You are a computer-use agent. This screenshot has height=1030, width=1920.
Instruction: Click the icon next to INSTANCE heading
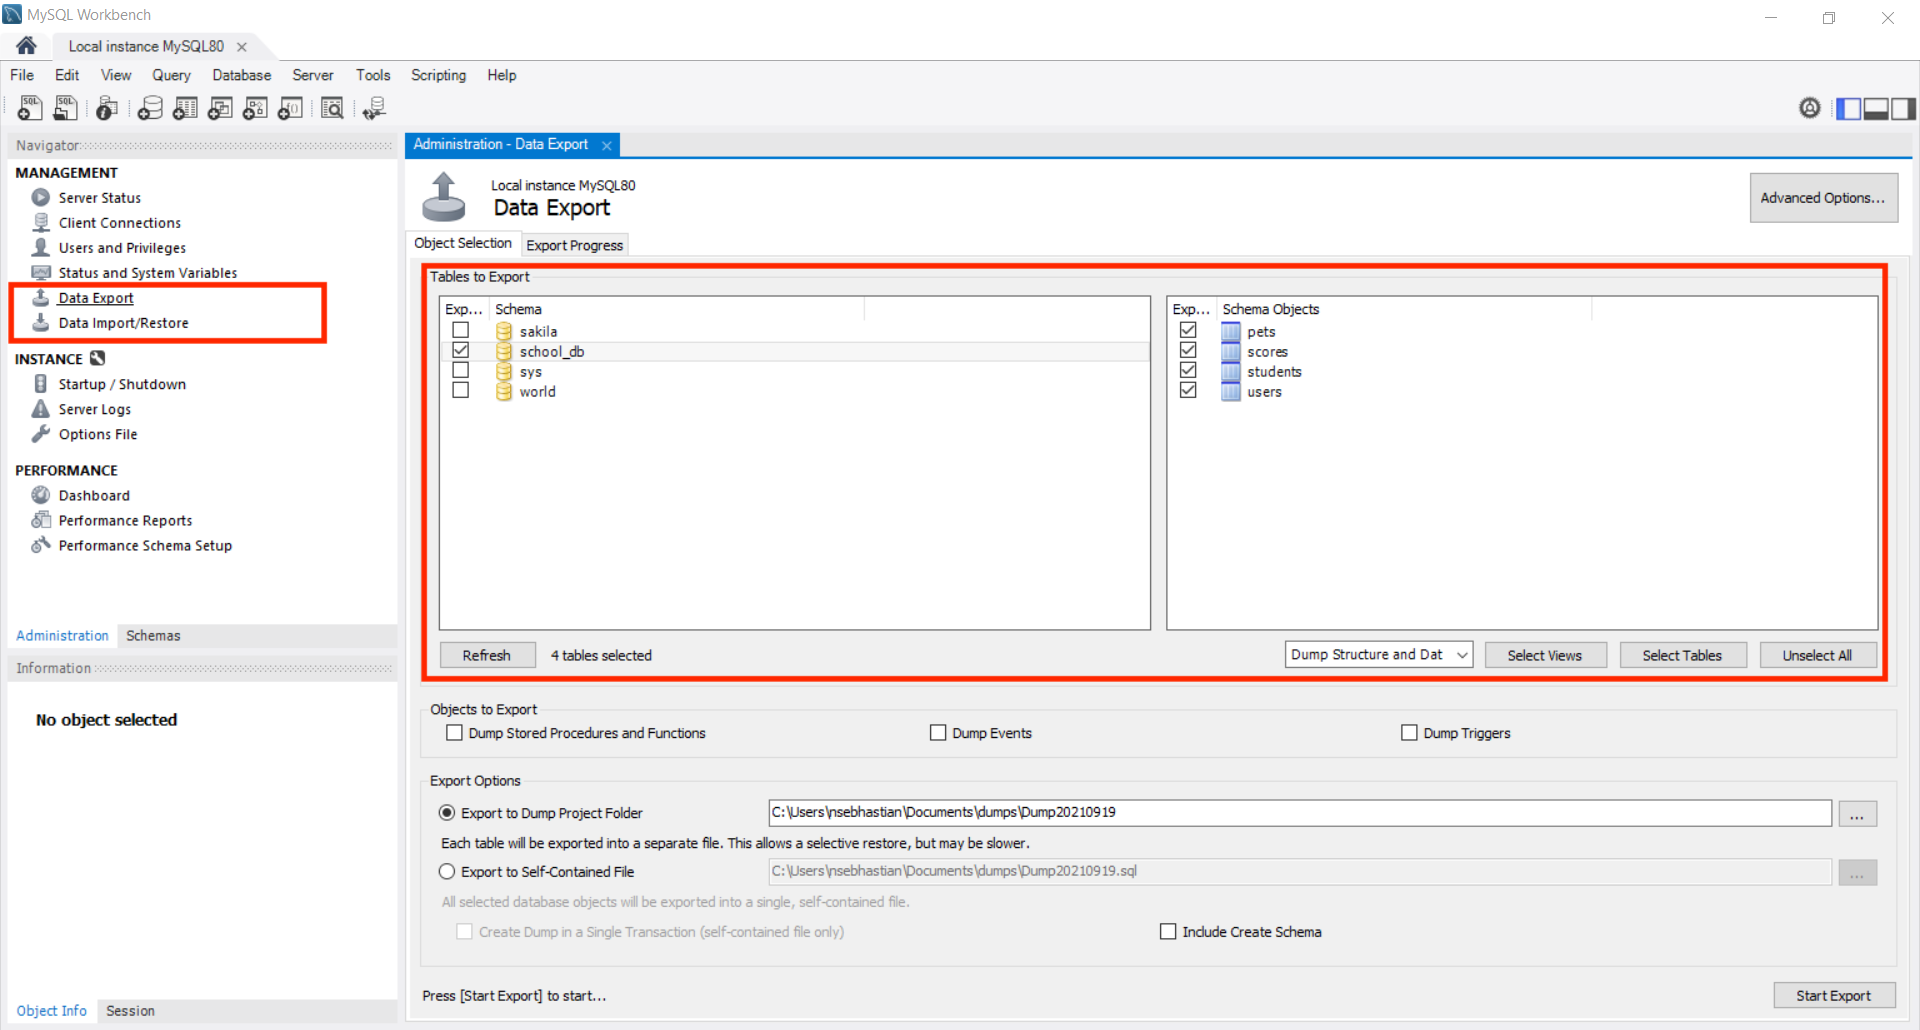(97, 358)
